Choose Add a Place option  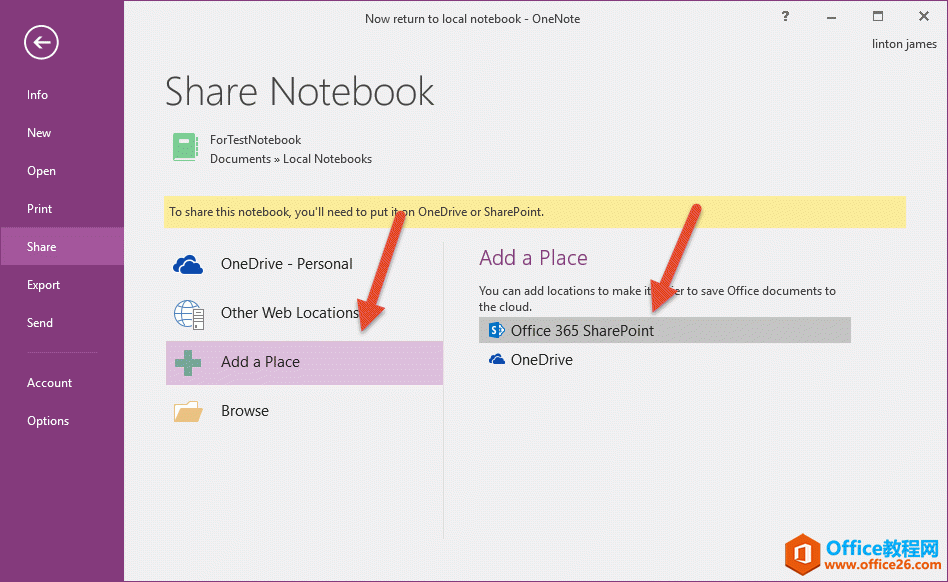(x=304, y=363)
